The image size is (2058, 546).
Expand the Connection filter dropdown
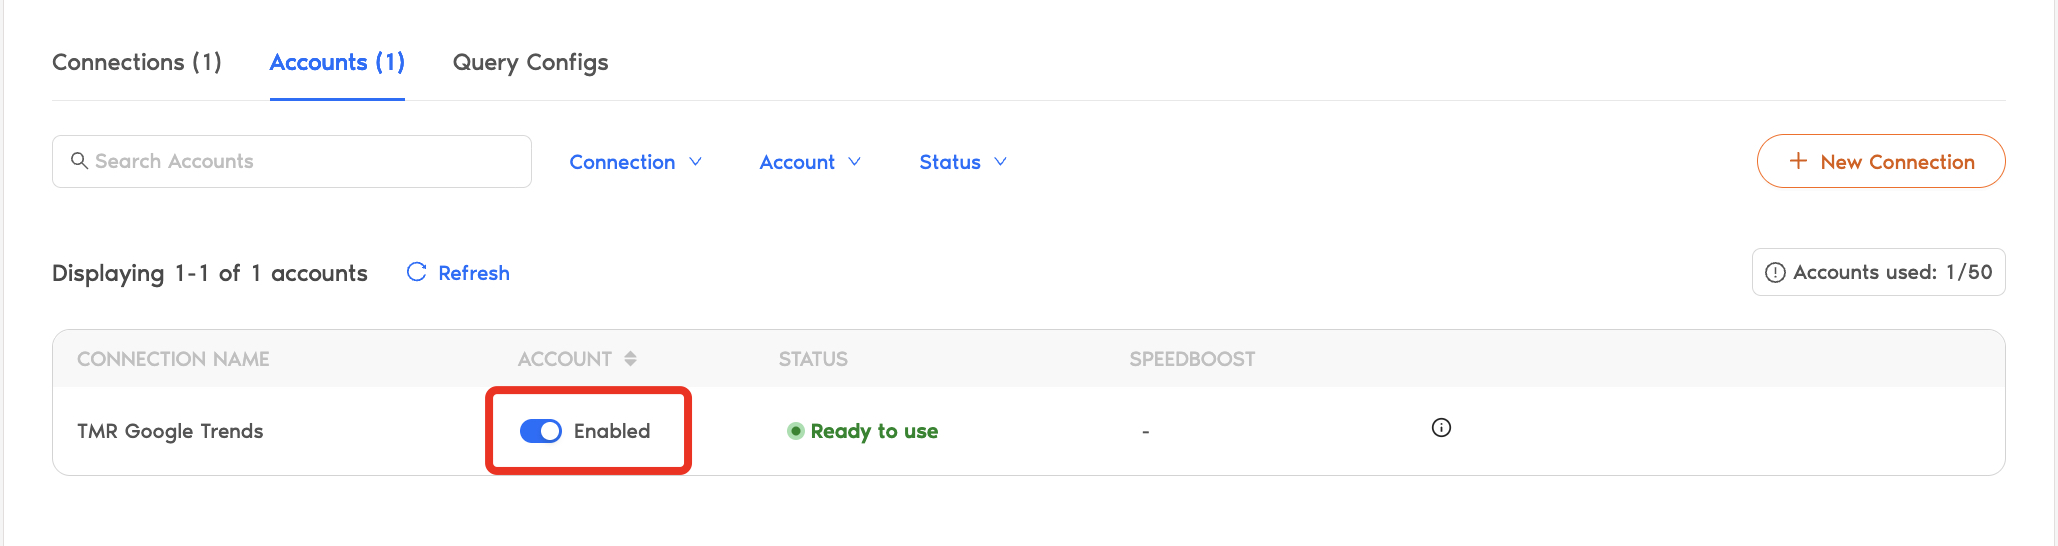click(x=635, y=162)
